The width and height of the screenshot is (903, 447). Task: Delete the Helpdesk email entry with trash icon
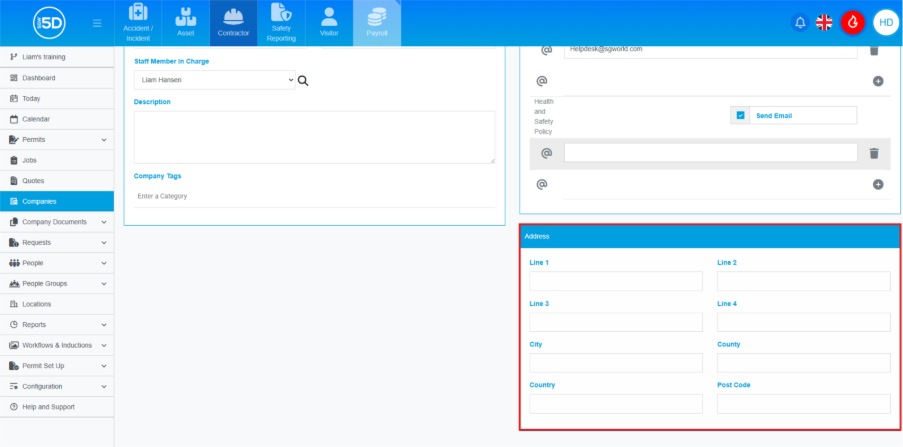(873, 49)
